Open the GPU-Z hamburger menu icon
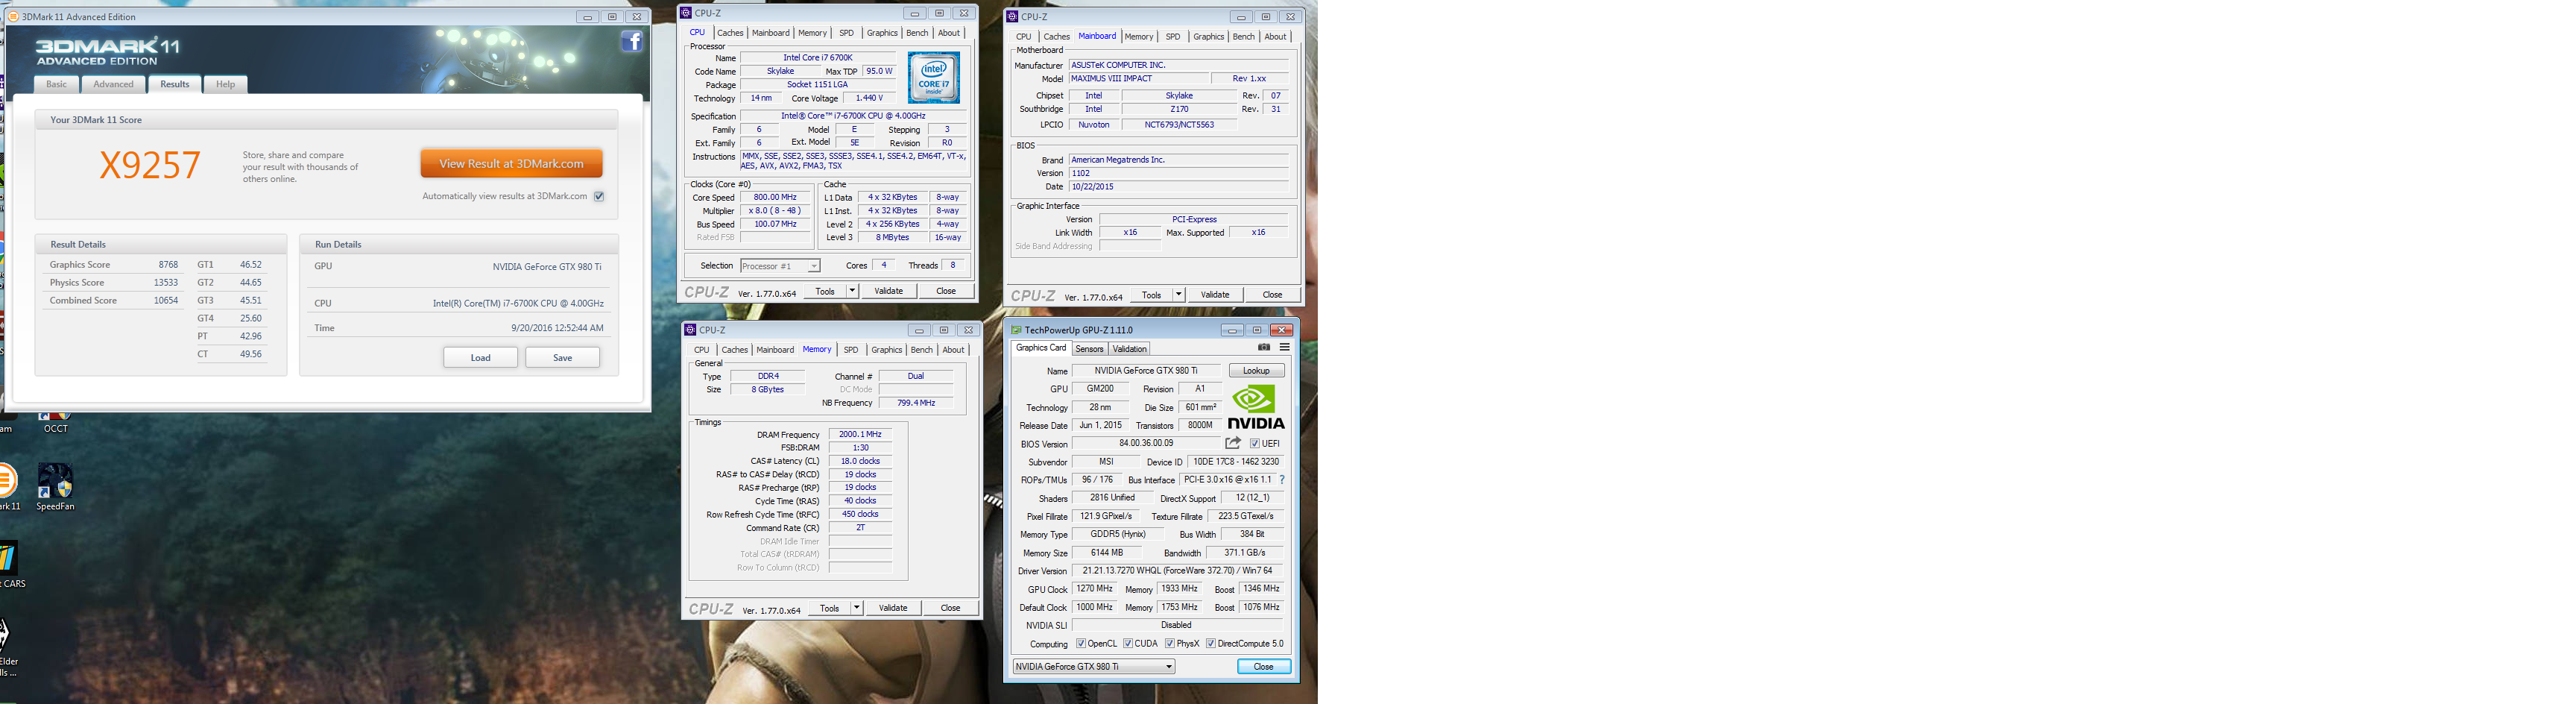Viewport: 2576px width, 704px height. click(x=1285, y=348)
